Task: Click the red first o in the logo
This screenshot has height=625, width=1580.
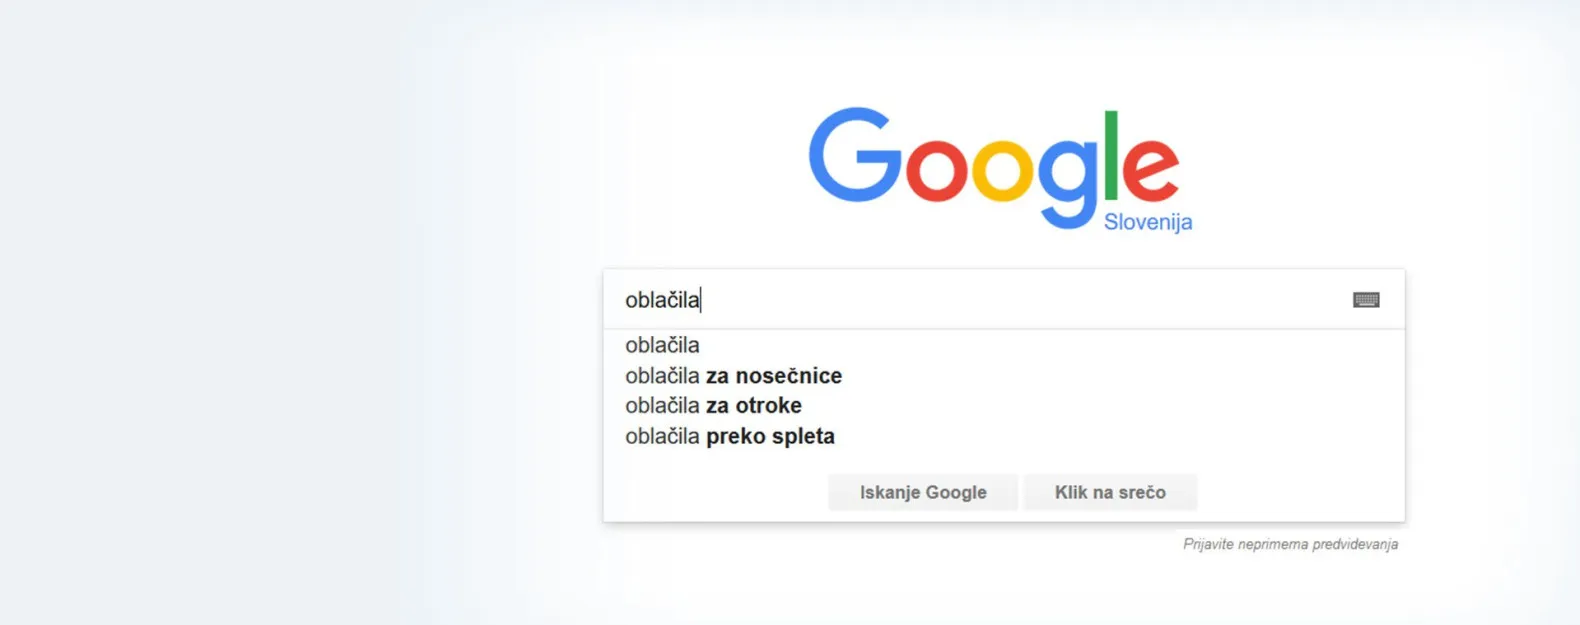Action: [936, 170]
